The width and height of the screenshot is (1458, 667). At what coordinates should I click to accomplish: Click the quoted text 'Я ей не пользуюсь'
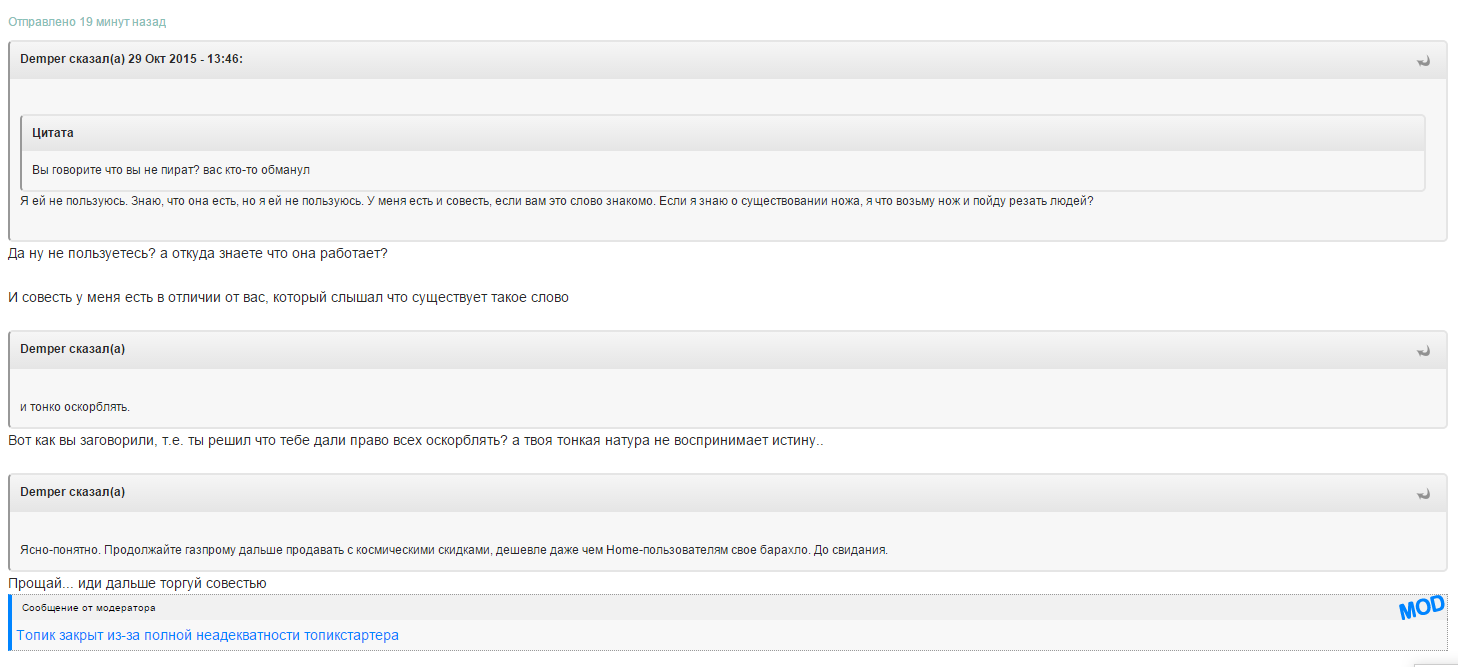(556, 201)
